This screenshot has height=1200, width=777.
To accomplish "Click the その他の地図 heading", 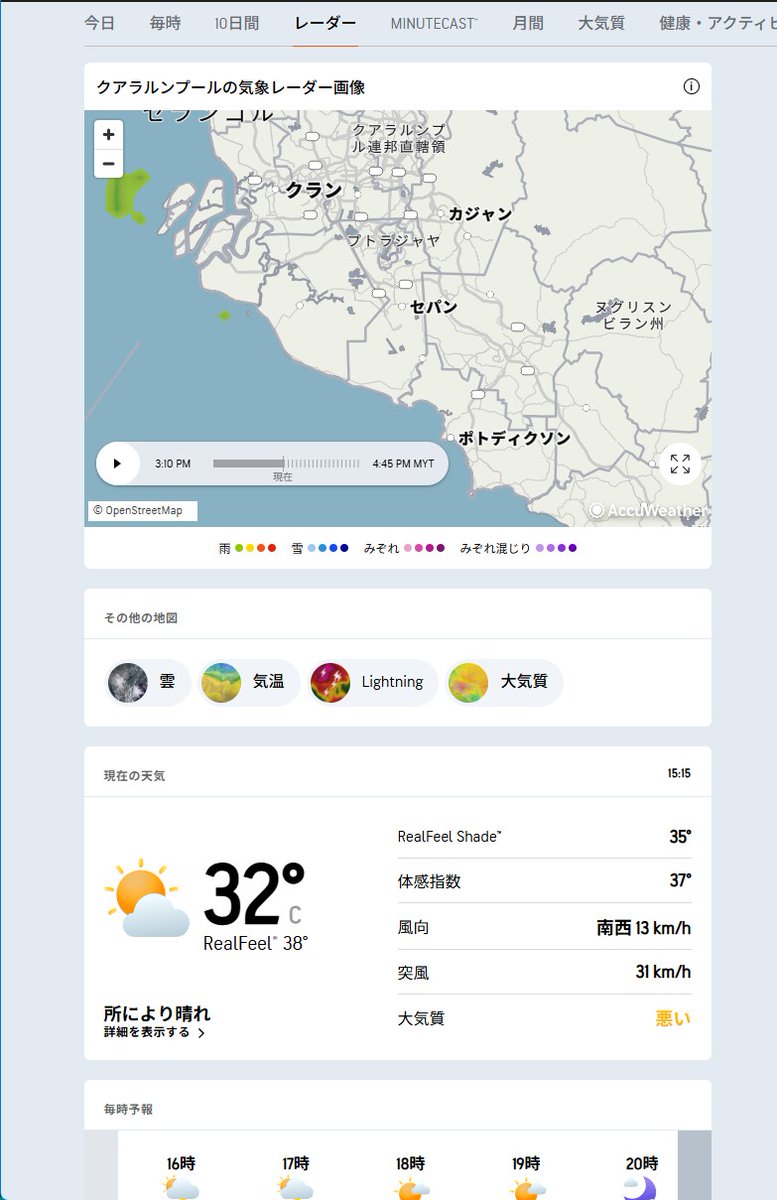I will 141,618.
